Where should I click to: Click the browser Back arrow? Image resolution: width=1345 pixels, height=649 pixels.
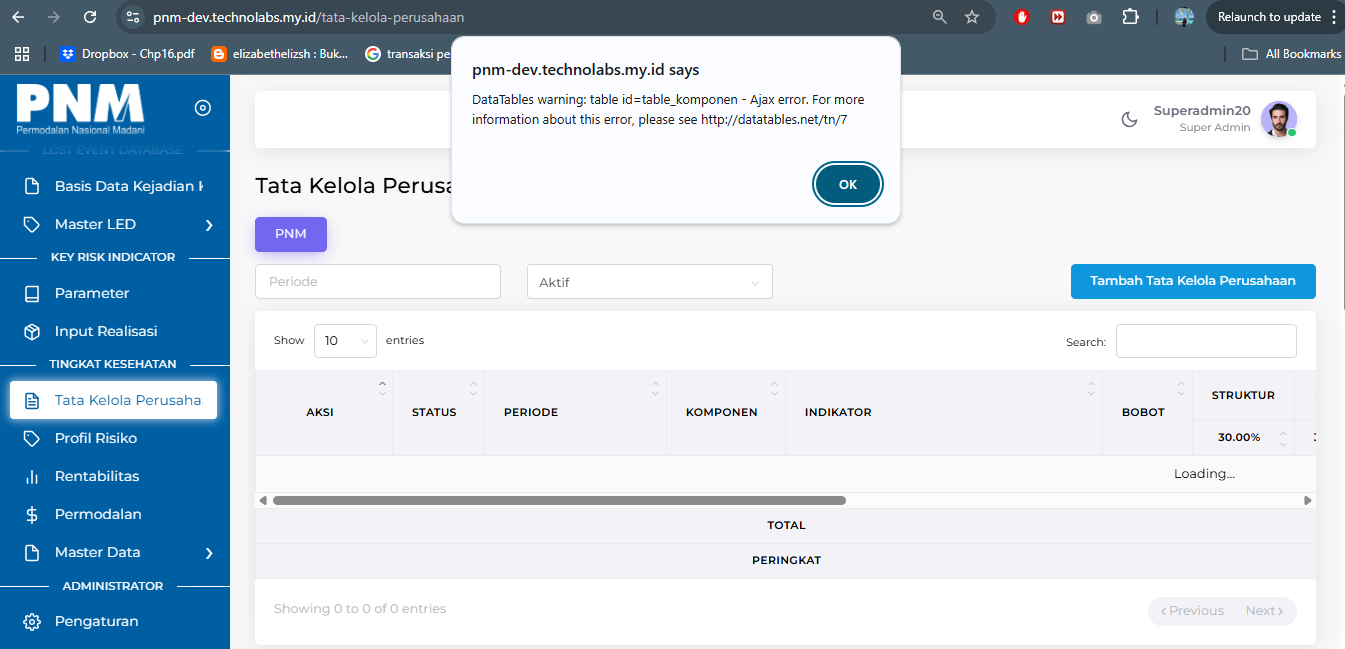[18, 17]
